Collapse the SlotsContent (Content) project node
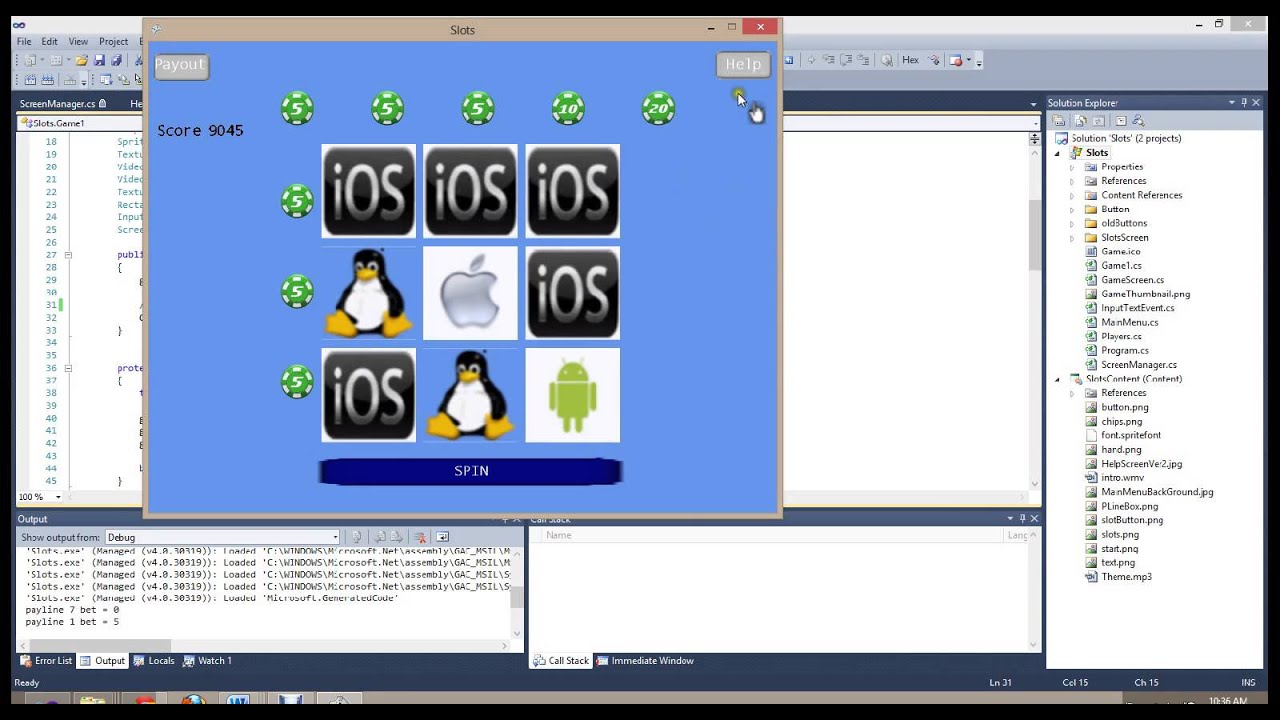 tap(1057, 379)
